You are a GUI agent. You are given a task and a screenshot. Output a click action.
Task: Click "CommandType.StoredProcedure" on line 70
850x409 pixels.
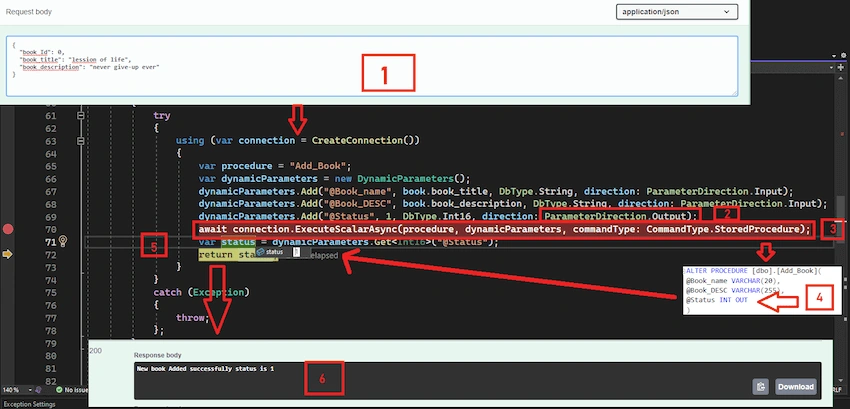coord(723,229)
